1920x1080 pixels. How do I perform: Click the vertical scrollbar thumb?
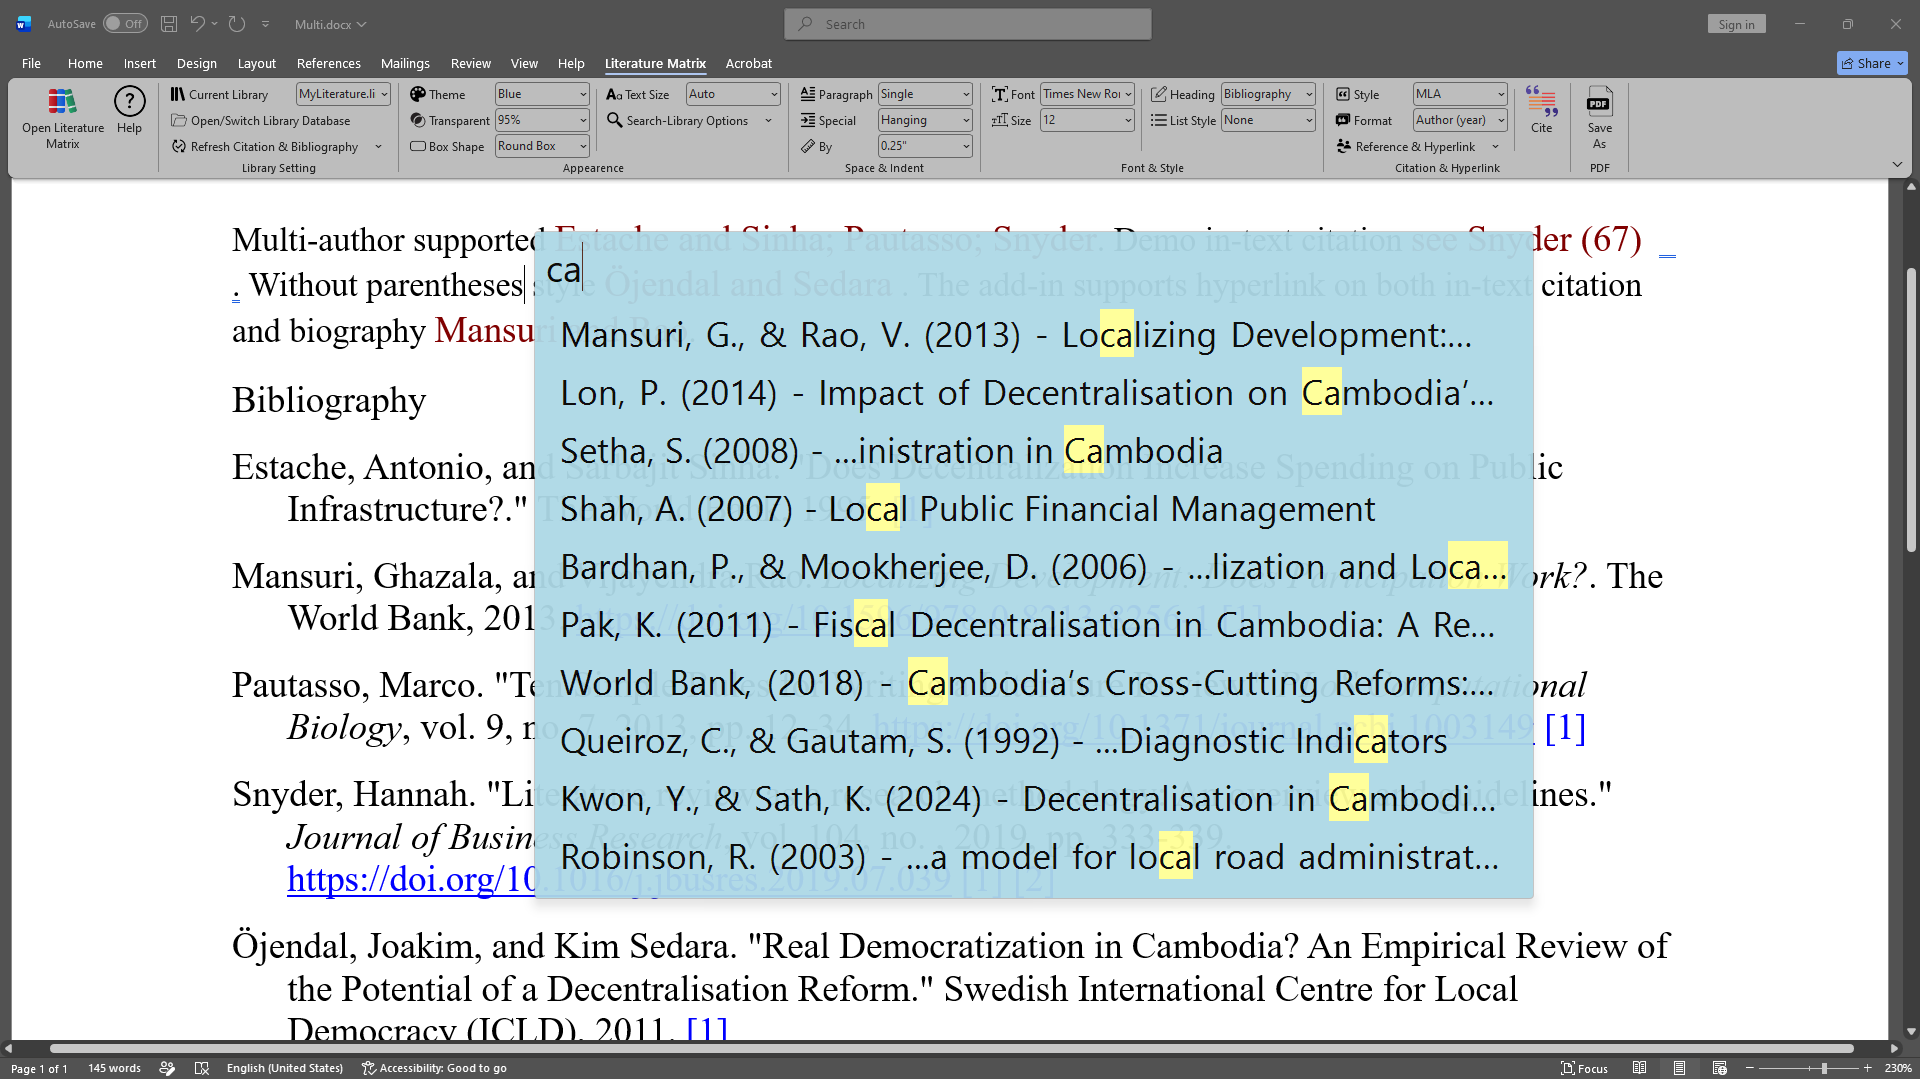tap(1911, 410)
